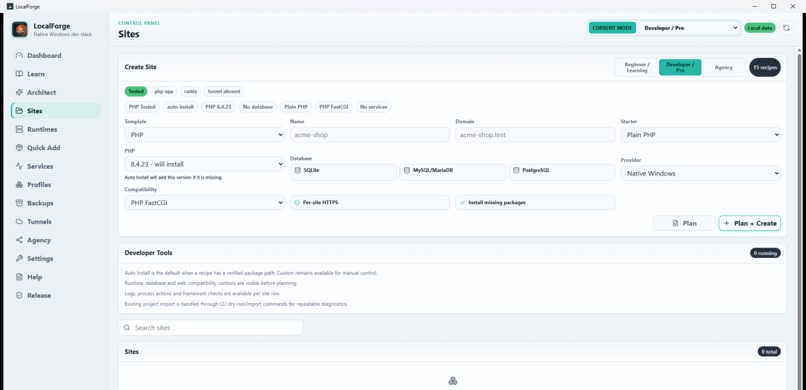Toggle the MySQL/MariaDB database option
806x390 pixels.
click(x=452, y=172)
